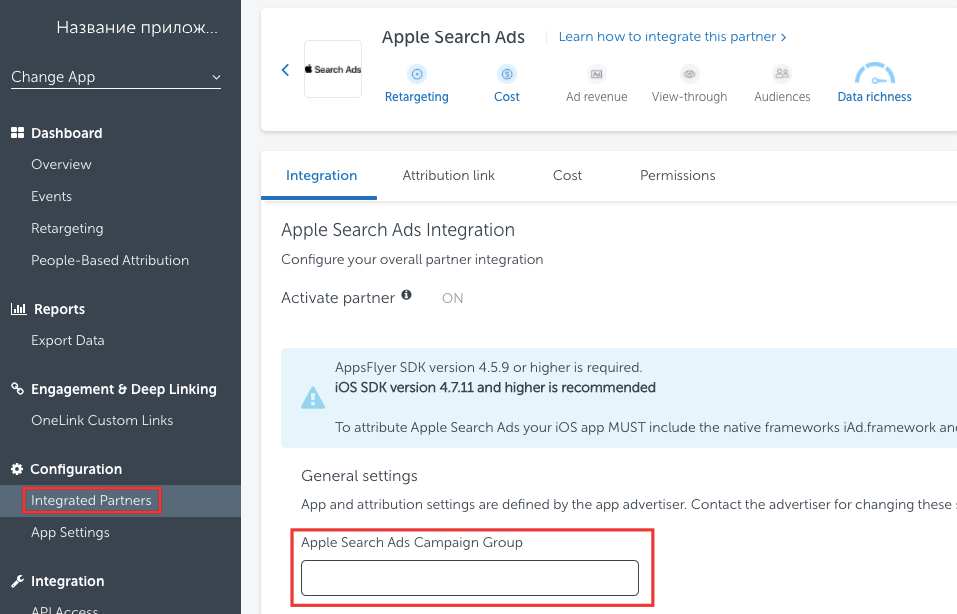Click the Cost dollar icon
Screen dimensions: 957x614
click(x=507, y=74)
